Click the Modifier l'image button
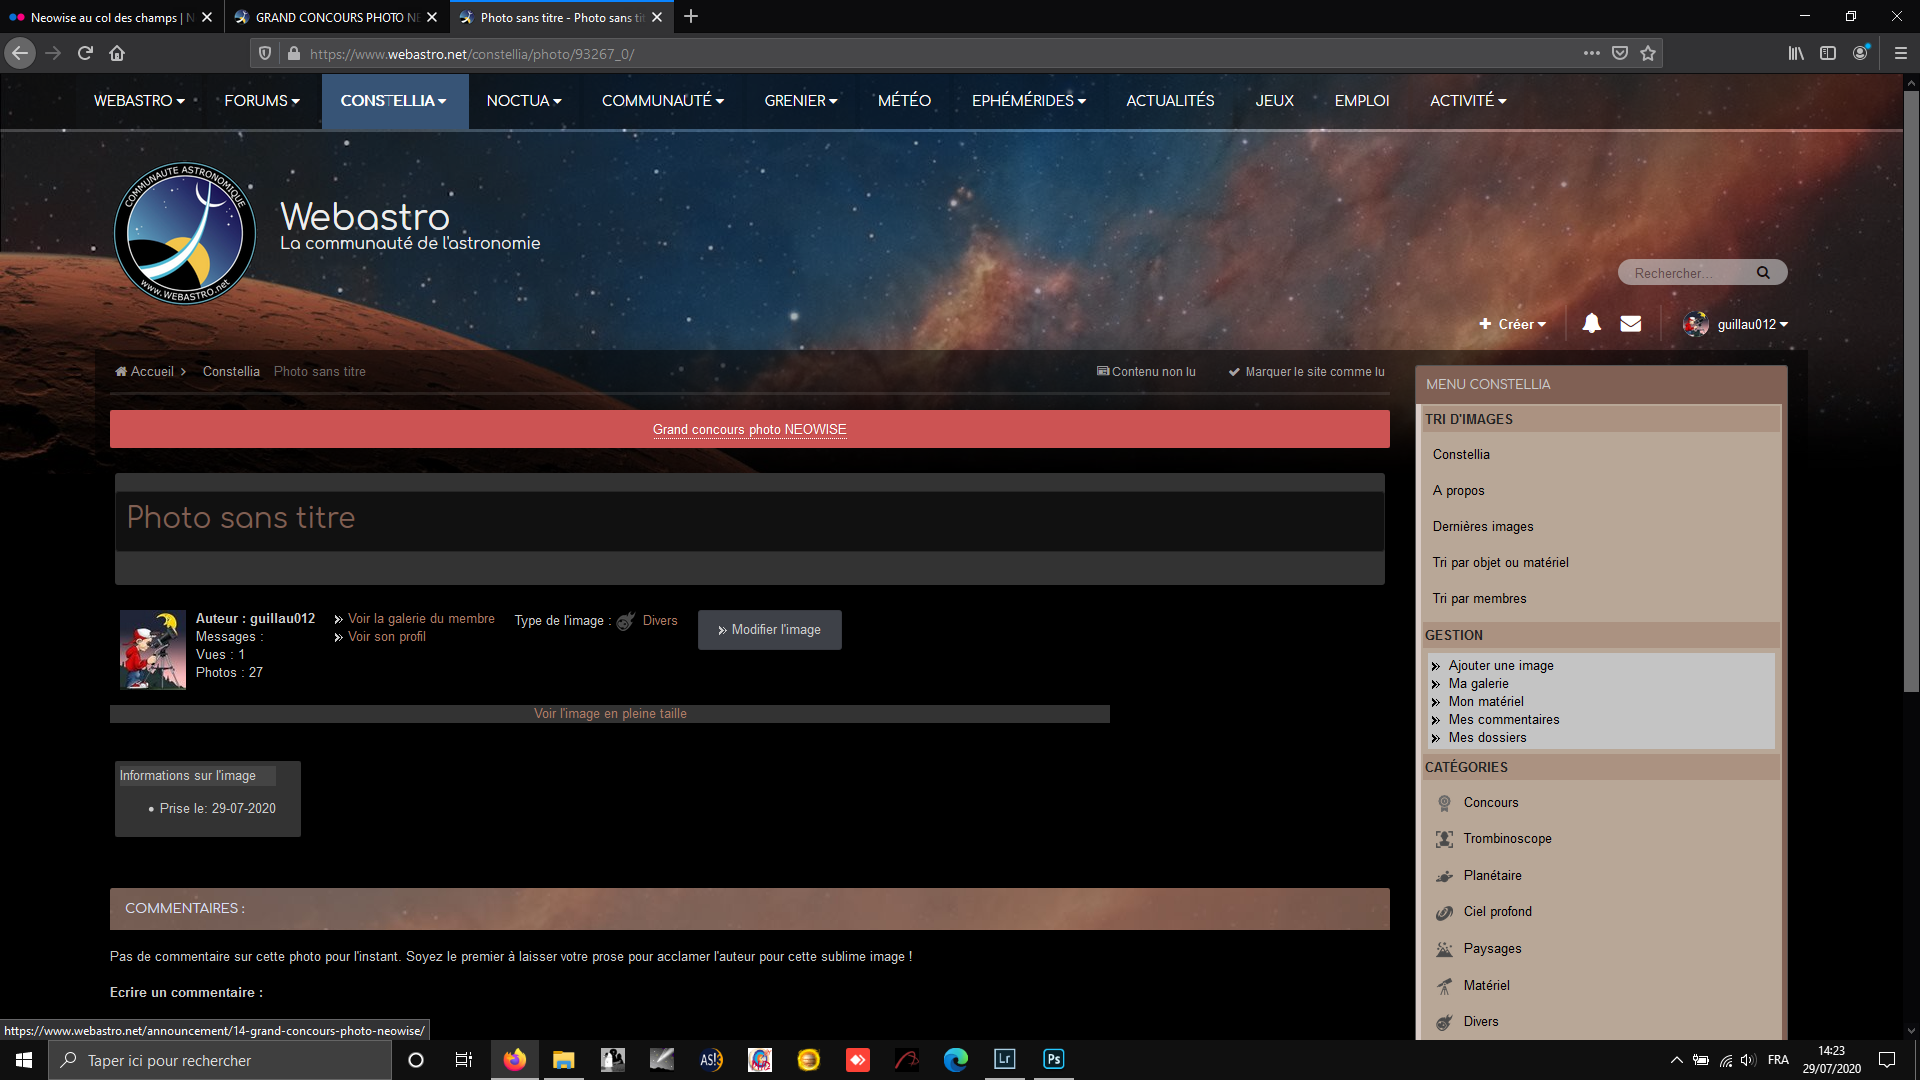 click(769, 630)
